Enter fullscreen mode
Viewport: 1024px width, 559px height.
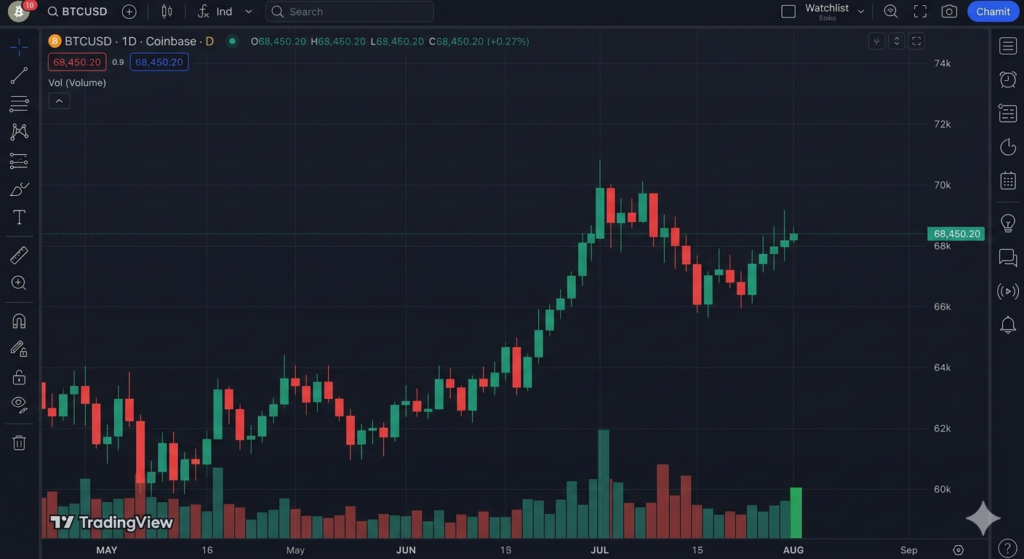pyautogui.click(x=920, y=12)
